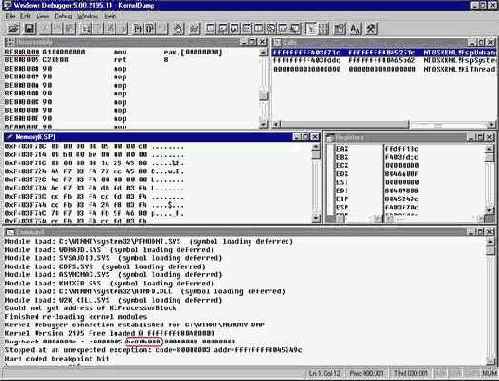
Task: Click the disassembly pane scroll-up arrow
Action: [263, 52]
